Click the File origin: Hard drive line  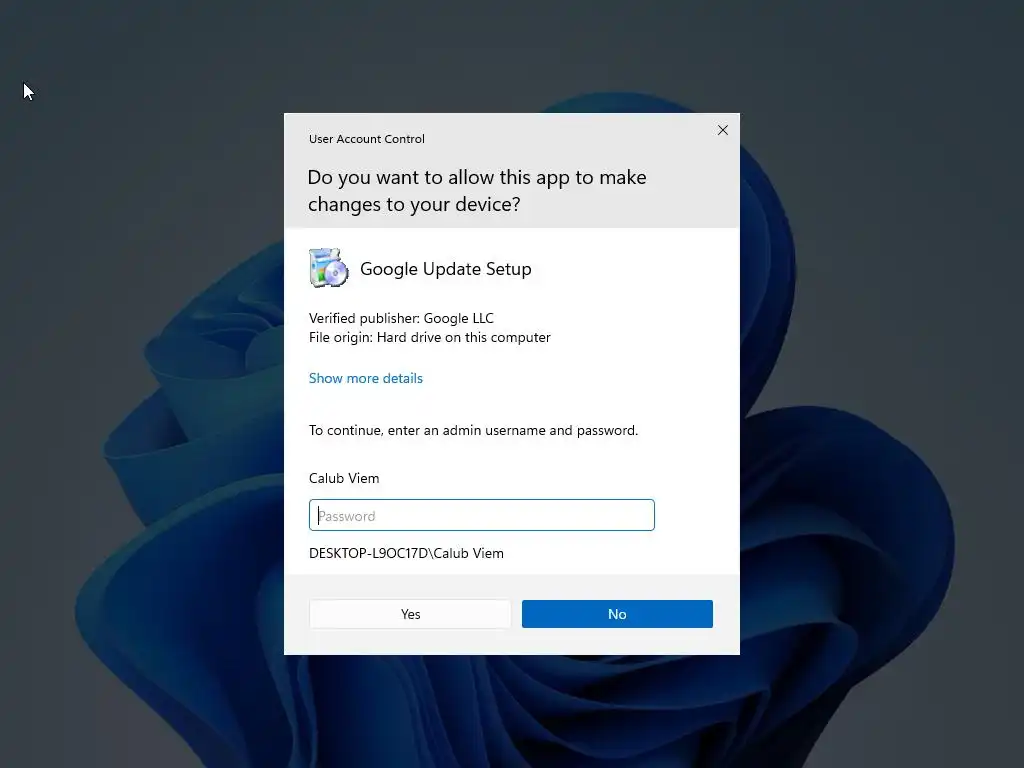pos(430,338)
